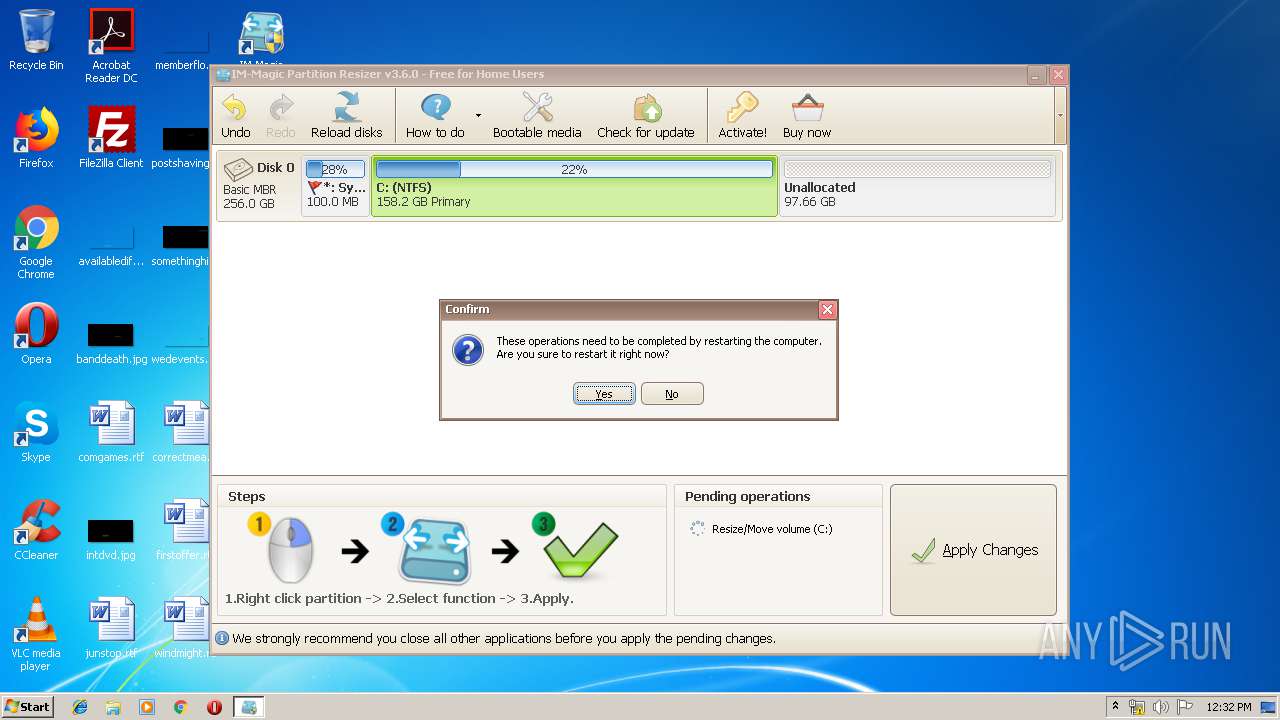Click the file explorer taskbar icon
The height and width of the screenshot is (720, 1280).
coord(113,707)
